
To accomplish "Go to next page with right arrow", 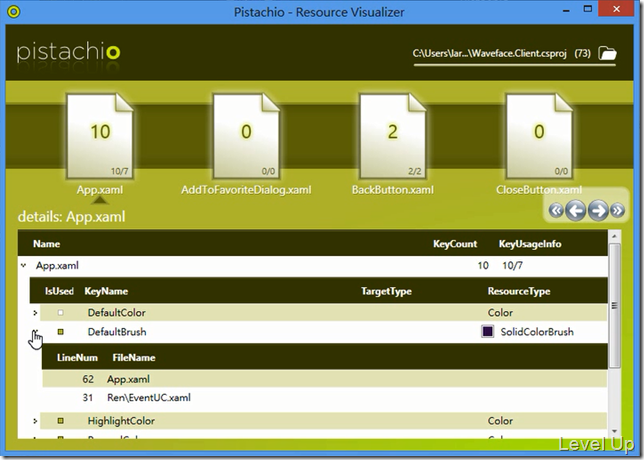I will [598, 211].
